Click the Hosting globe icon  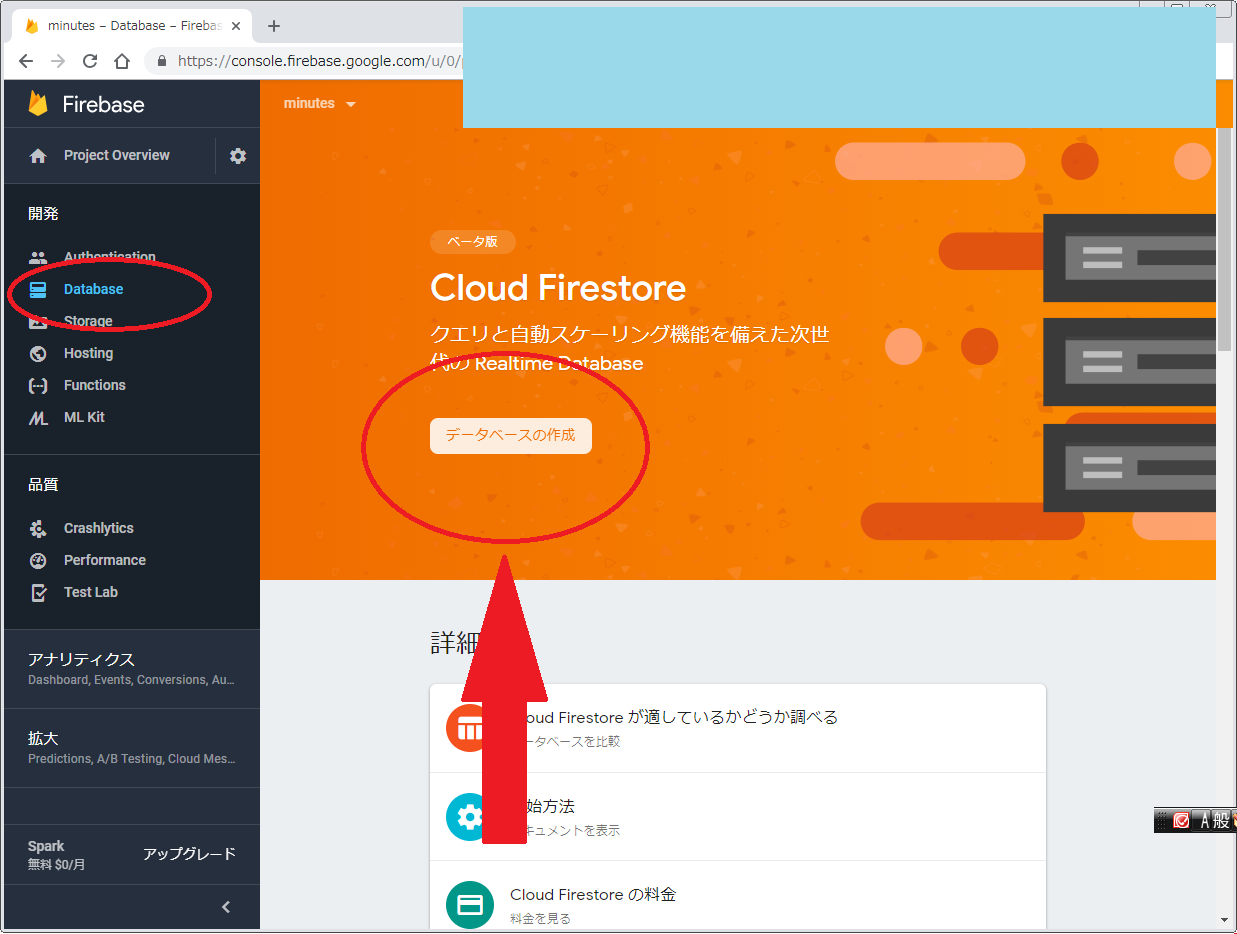click(38, 354)
